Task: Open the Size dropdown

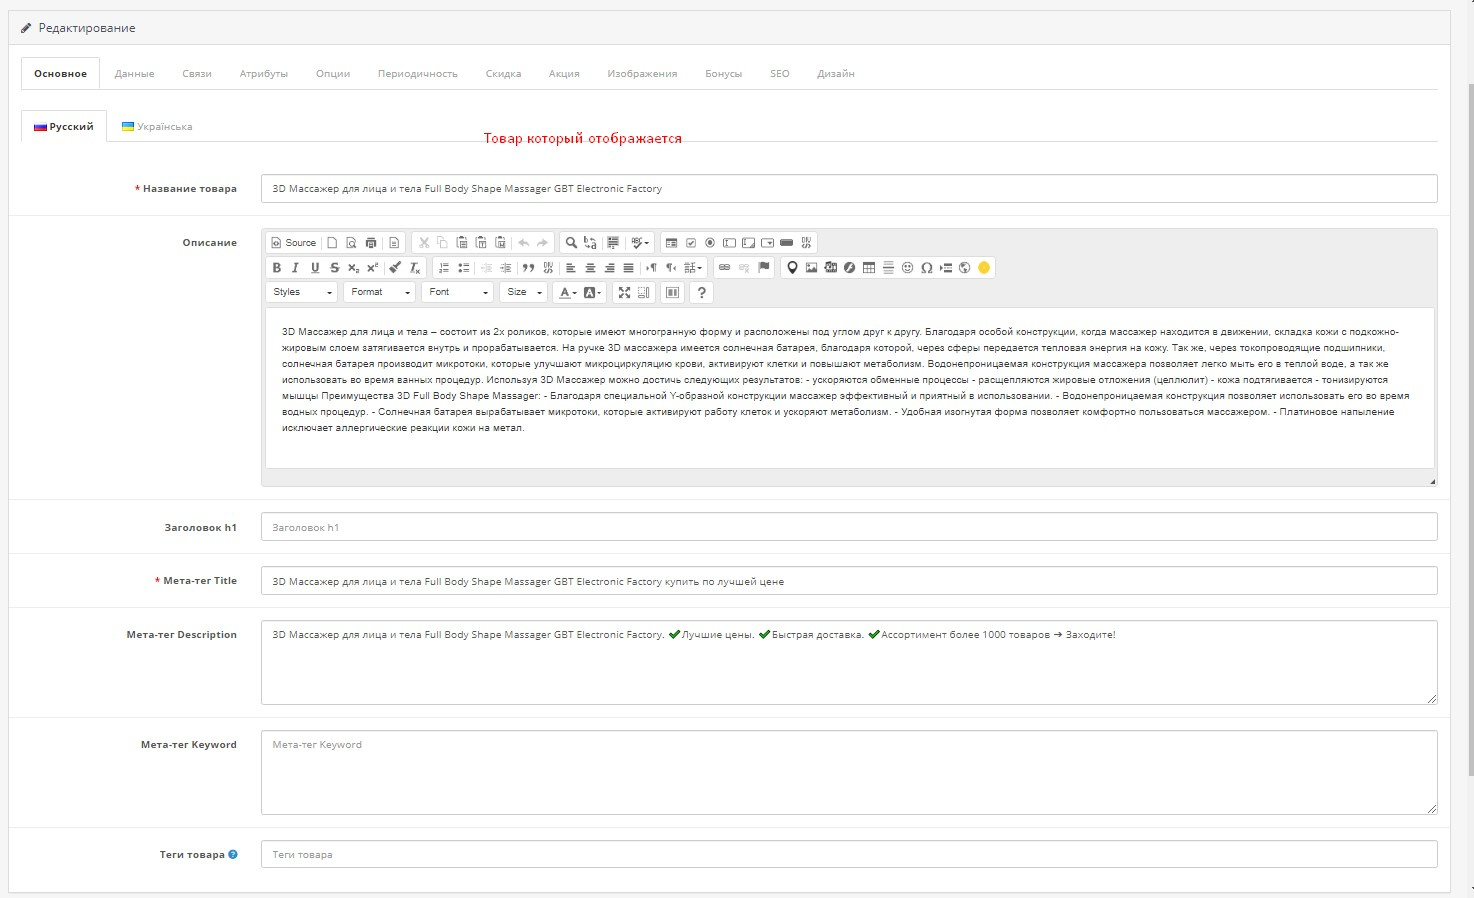Action: [x=524, y=292]
